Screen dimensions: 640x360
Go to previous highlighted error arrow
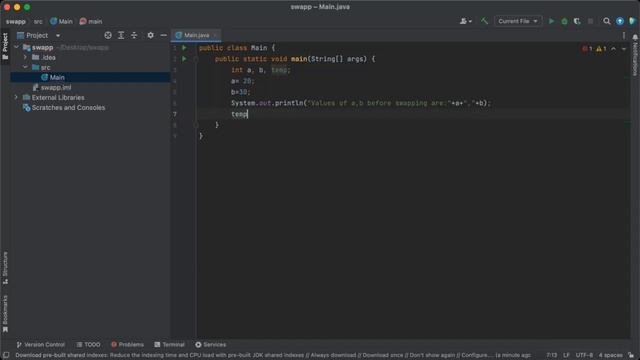point(613,49)
